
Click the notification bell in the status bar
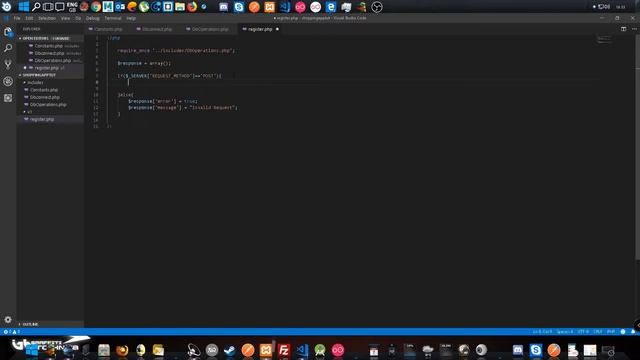coord(633,331)
